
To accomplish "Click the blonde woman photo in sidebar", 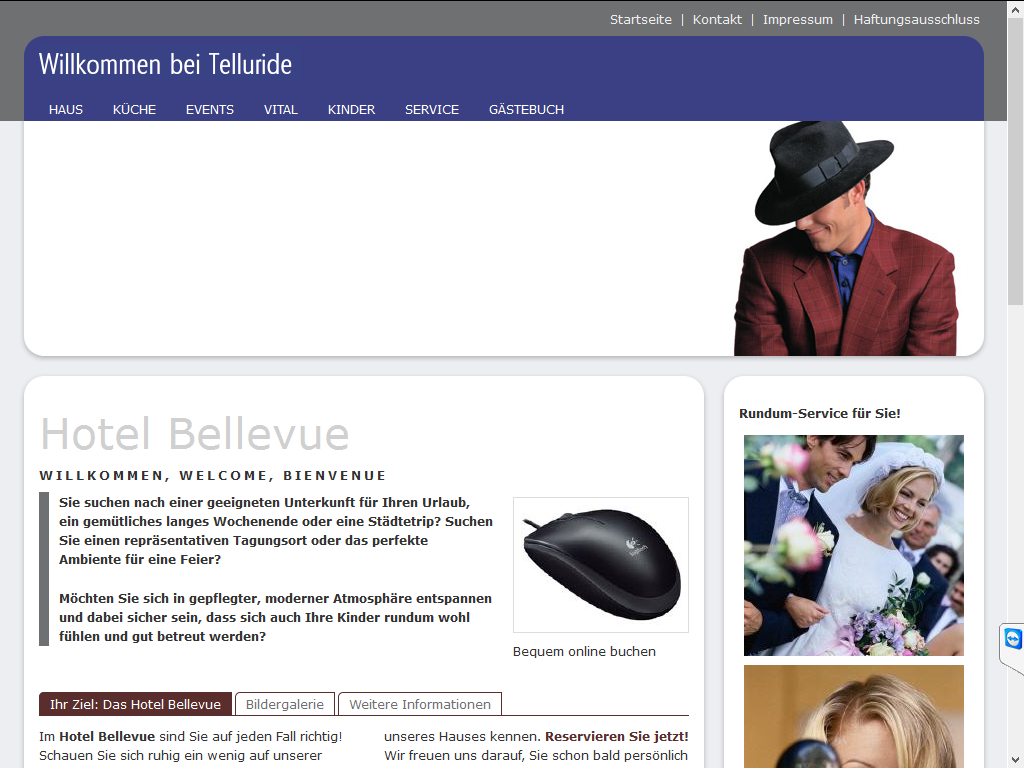I will tap(854, 716).
